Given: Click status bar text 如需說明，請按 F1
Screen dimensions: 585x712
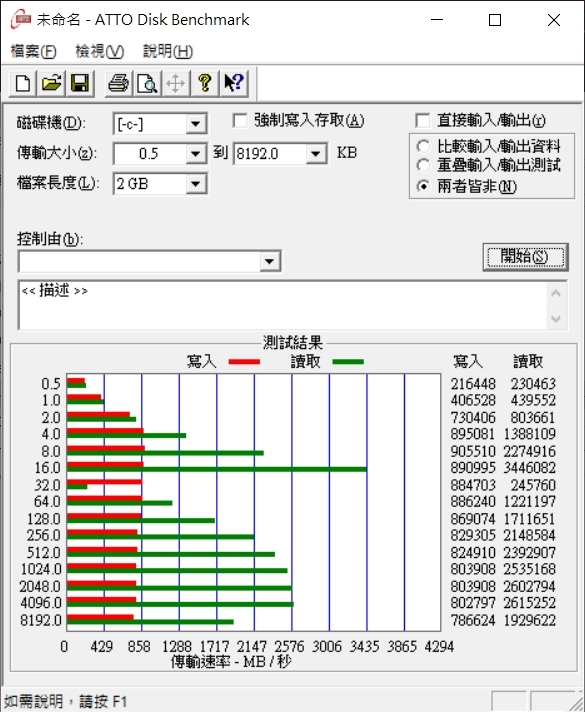Looking at the screenshot, I should click(66, 702).
